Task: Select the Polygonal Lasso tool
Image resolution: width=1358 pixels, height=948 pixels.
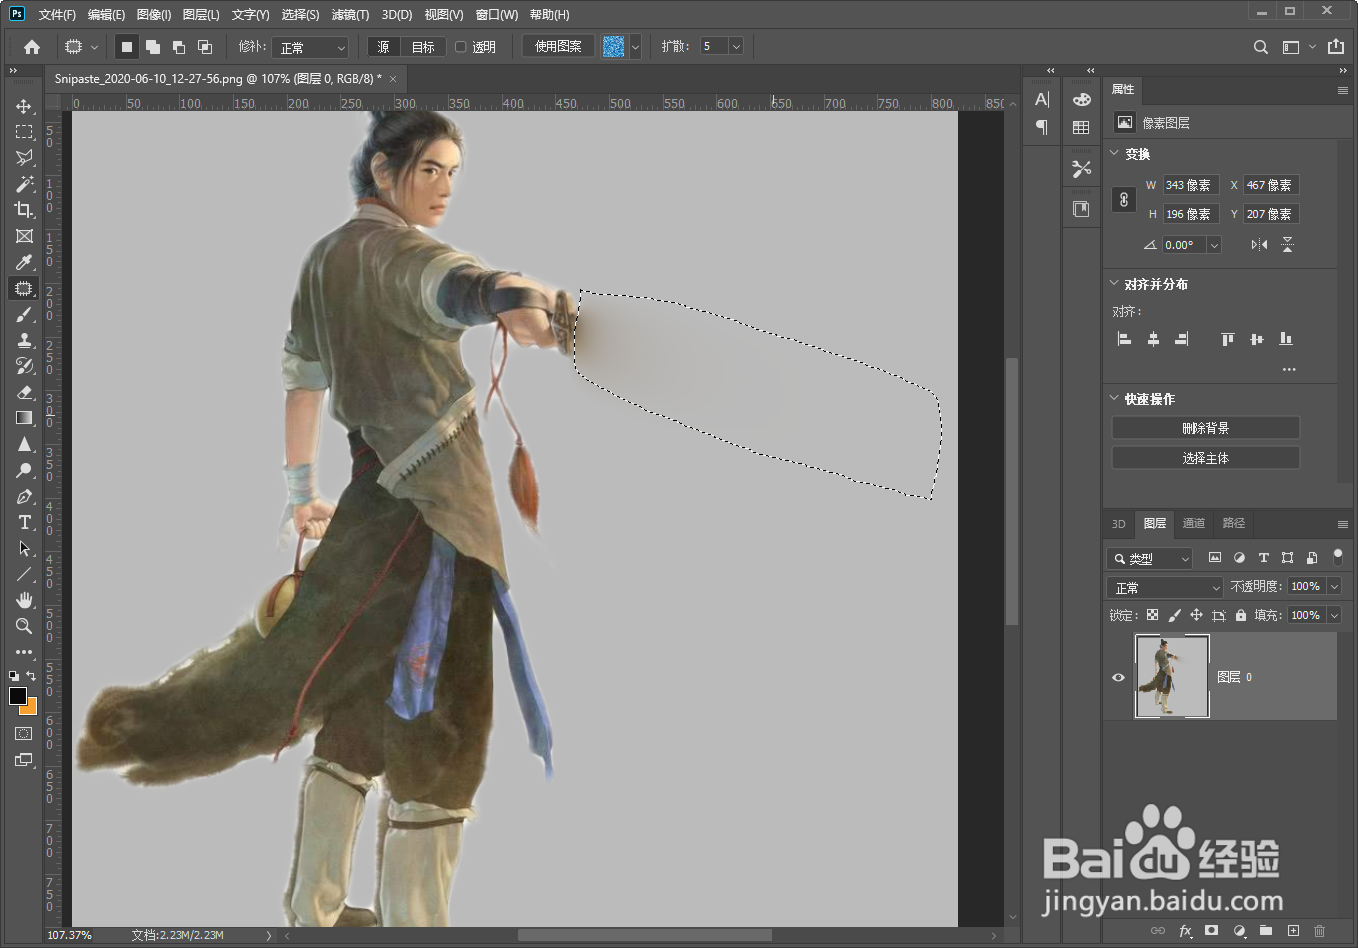Action: pos(24,158)
